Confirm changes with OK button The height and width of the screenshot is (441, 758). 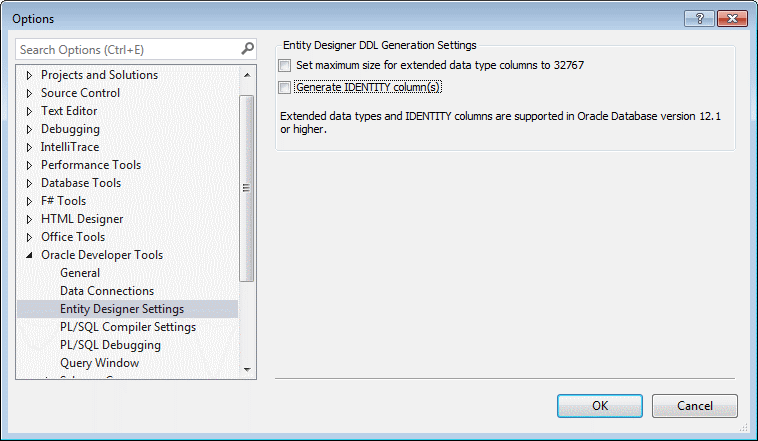[600, 406]
